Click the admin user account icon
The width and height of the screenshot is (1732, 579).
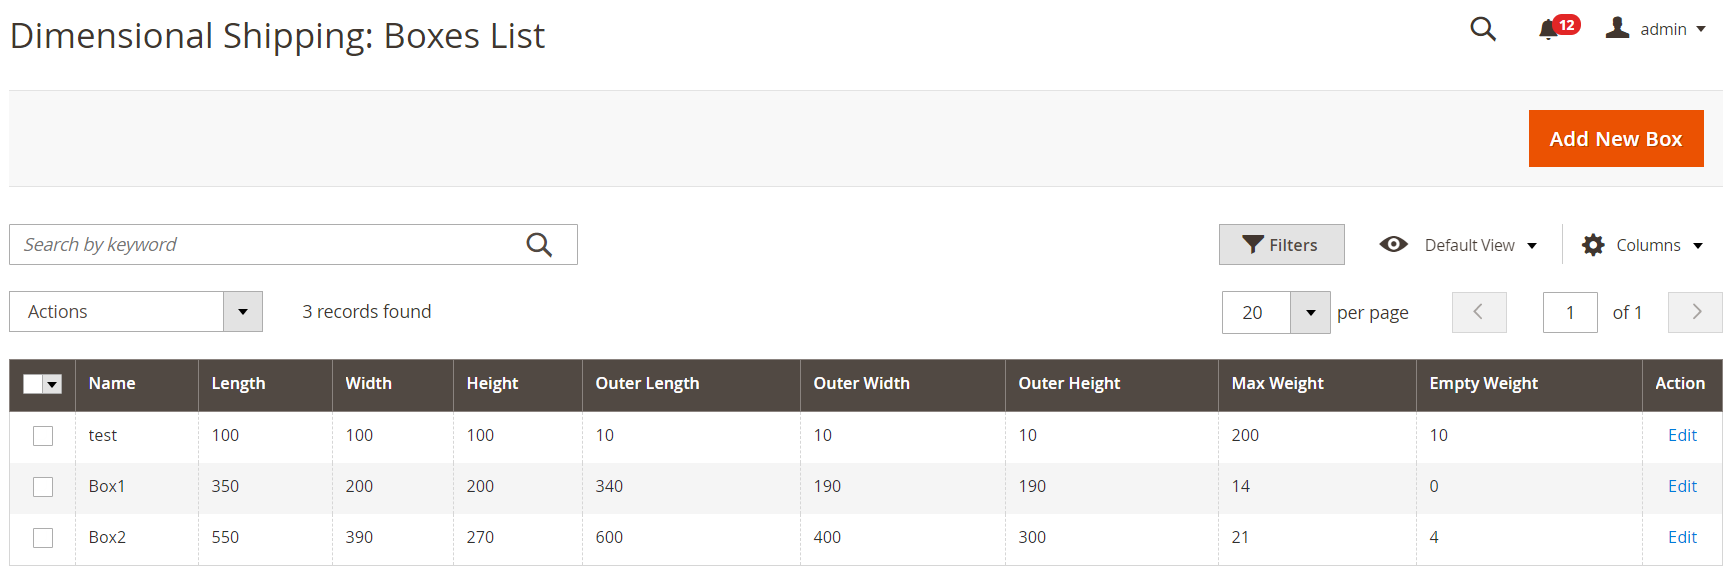(x=1617, y=28)
